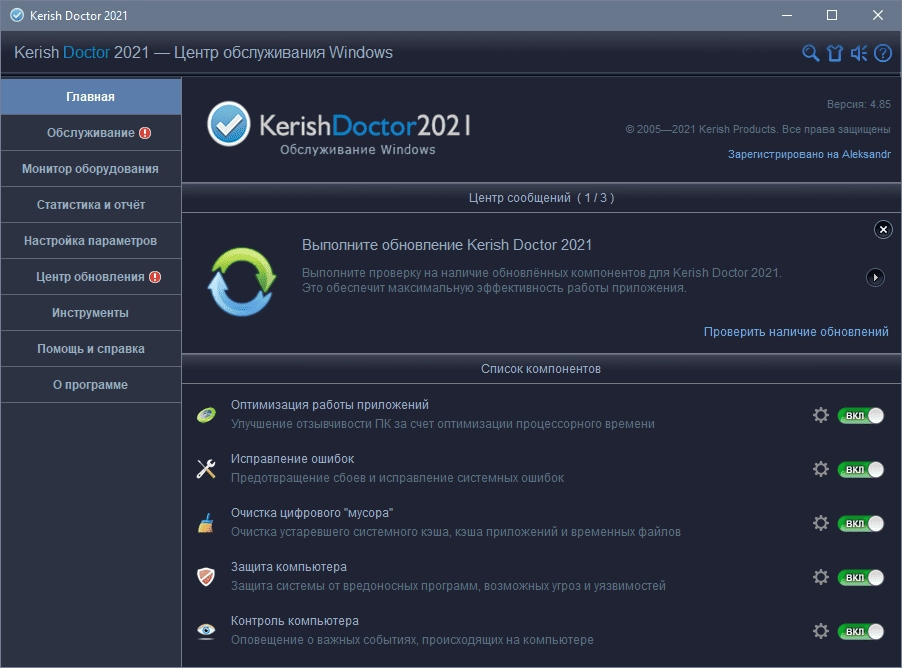Click the Kerish Doctor checkmark logo

coord(228,124)
